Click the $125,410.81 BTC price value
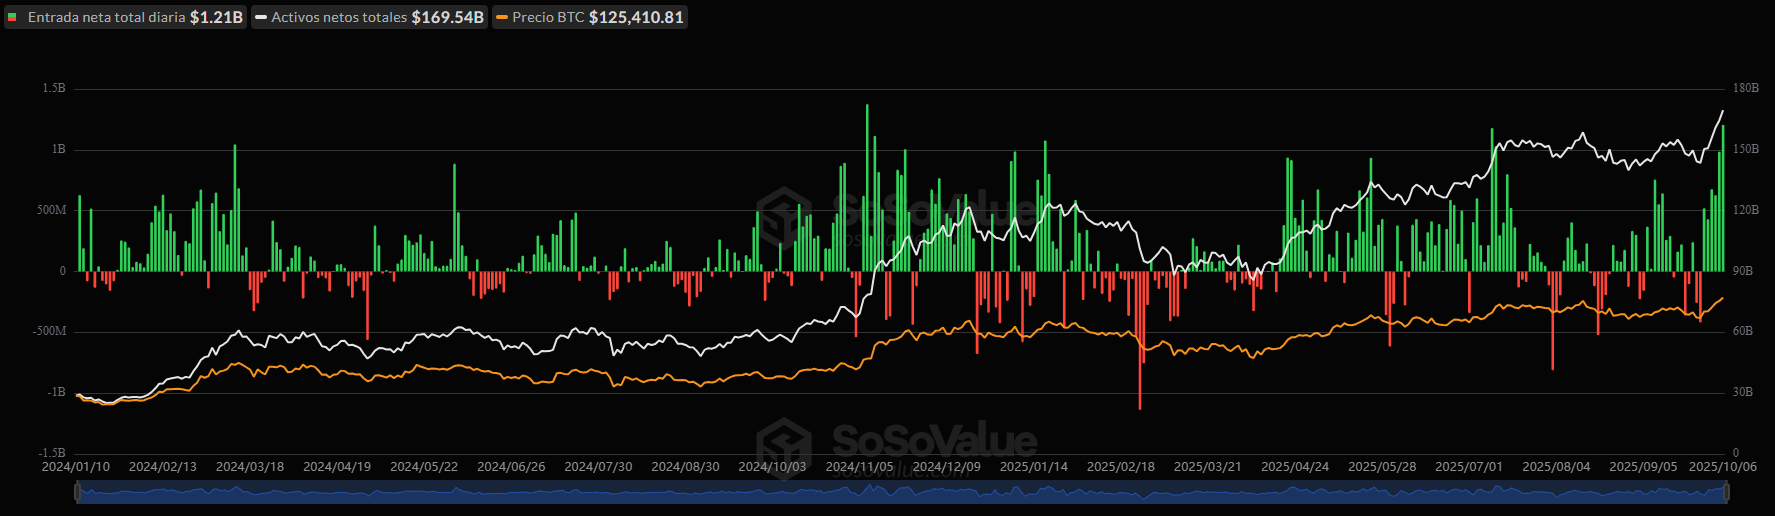The width and height of the screenshot is (1775, 516). 636,17
